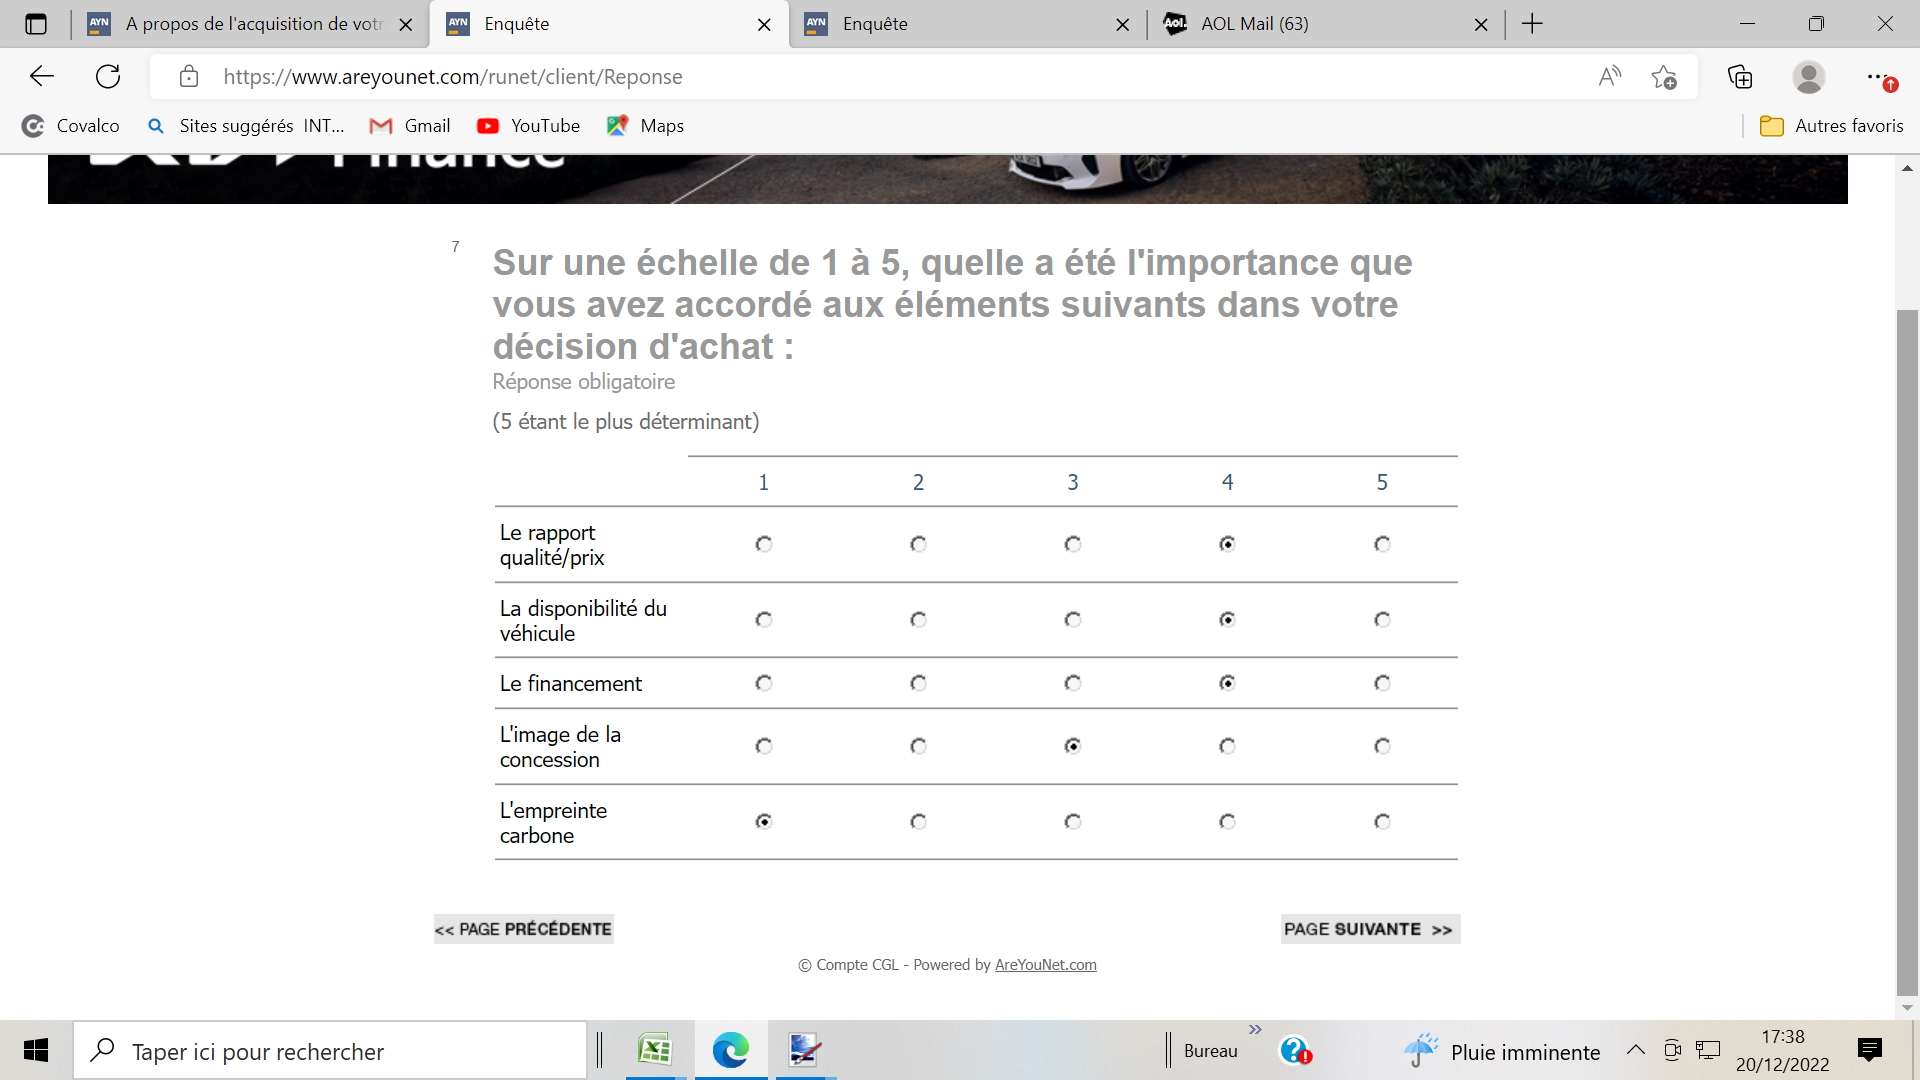Select rating 3 for L'empreinte carbone

tap(1073, 822)
